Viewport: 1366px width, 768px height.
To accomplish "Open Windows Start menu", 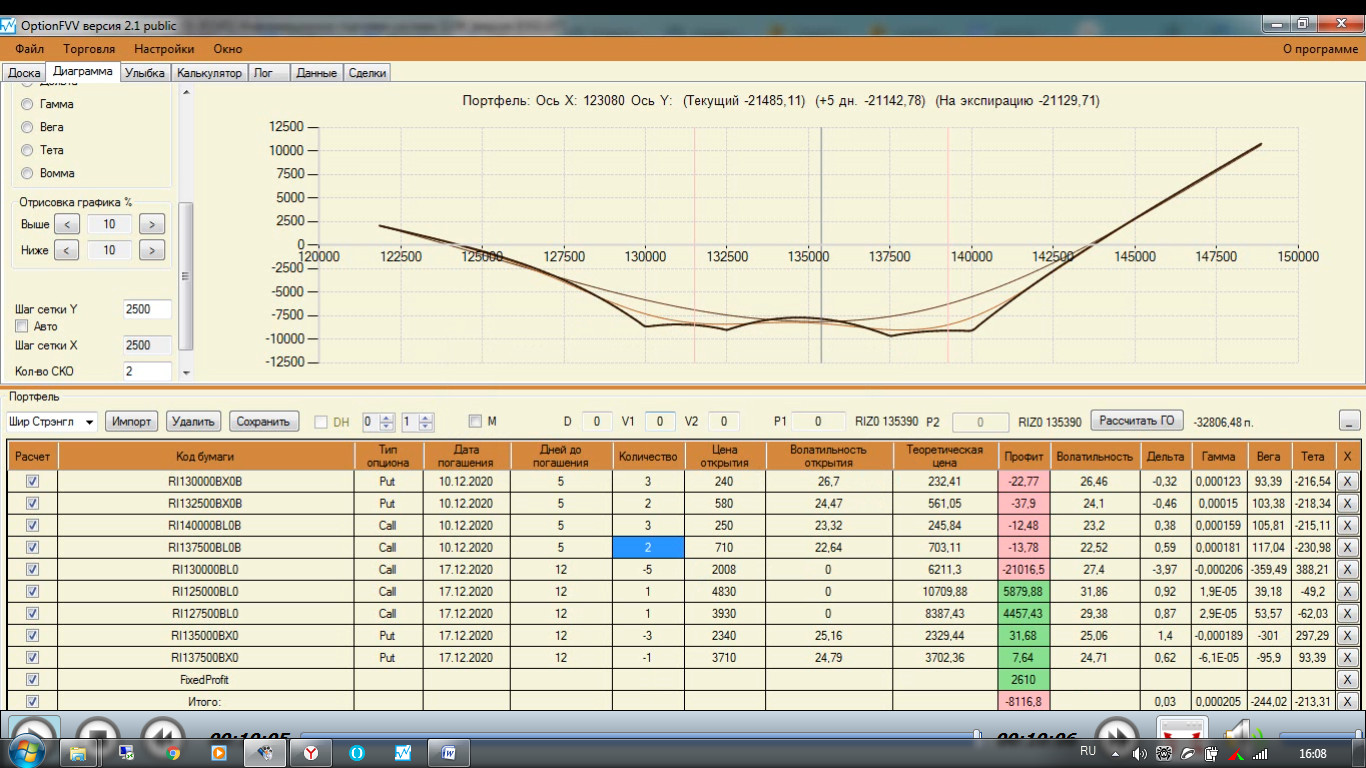I will pos(27,750).
